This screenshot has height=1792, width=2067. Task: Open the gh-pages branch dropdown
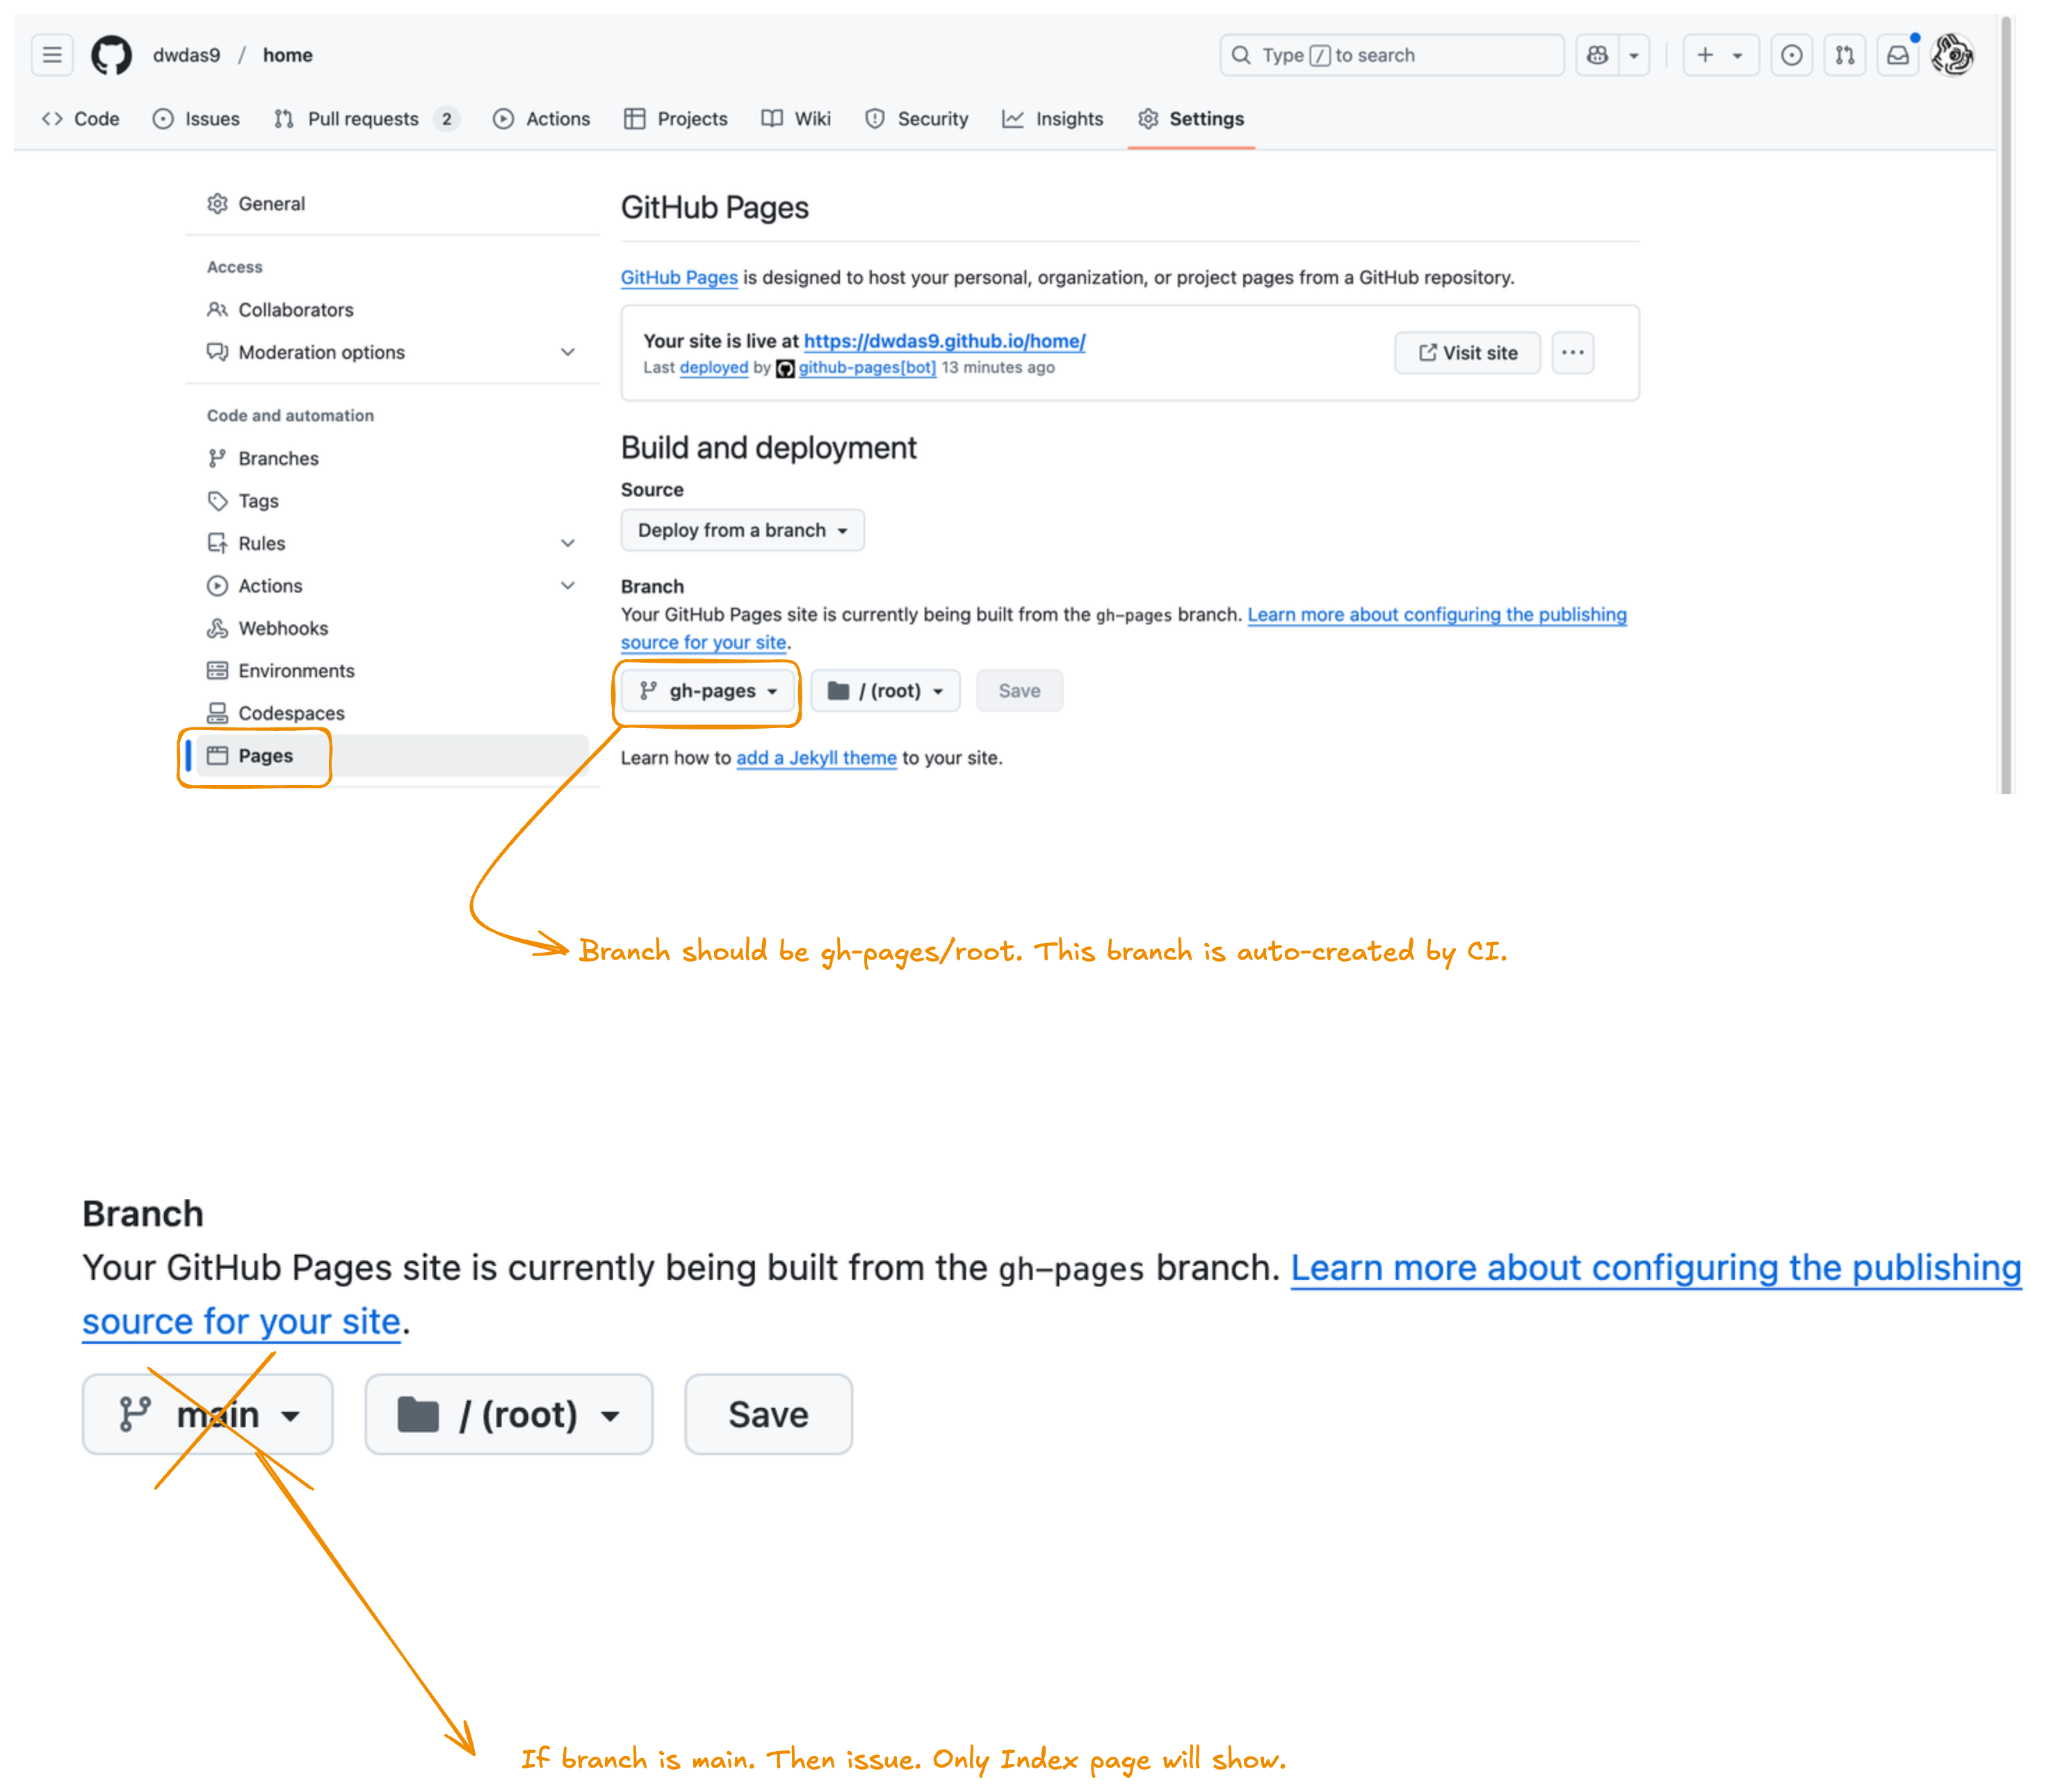708,691
